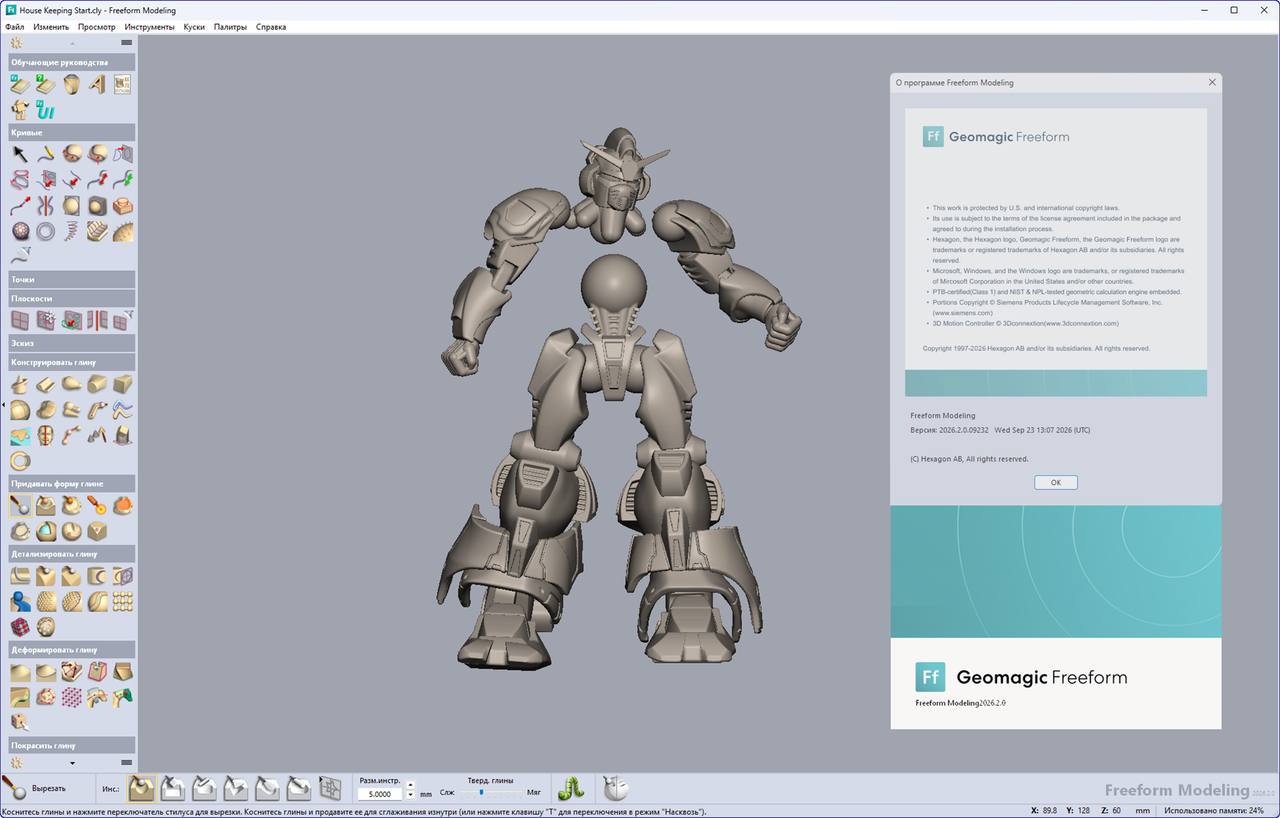
Task: Select the red checkered cube tool
Action: pos(21,627)
